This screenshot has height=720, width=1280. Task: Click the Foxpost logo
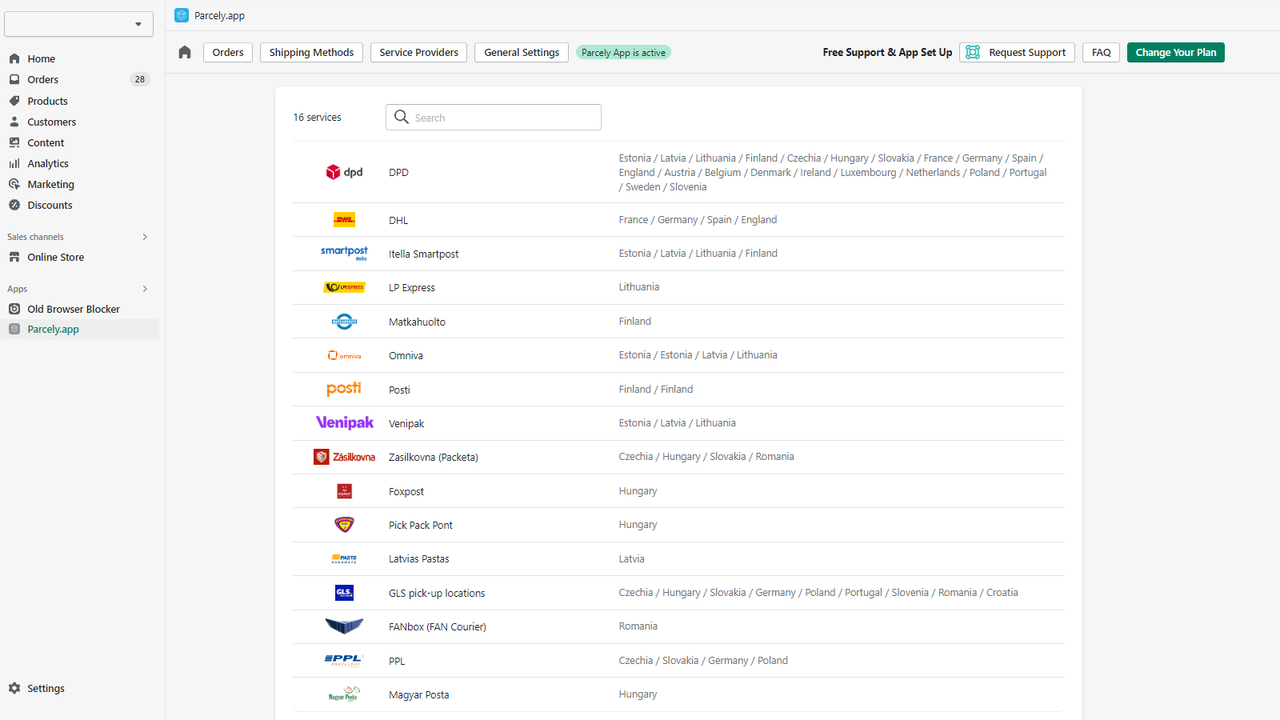(344, 491)
